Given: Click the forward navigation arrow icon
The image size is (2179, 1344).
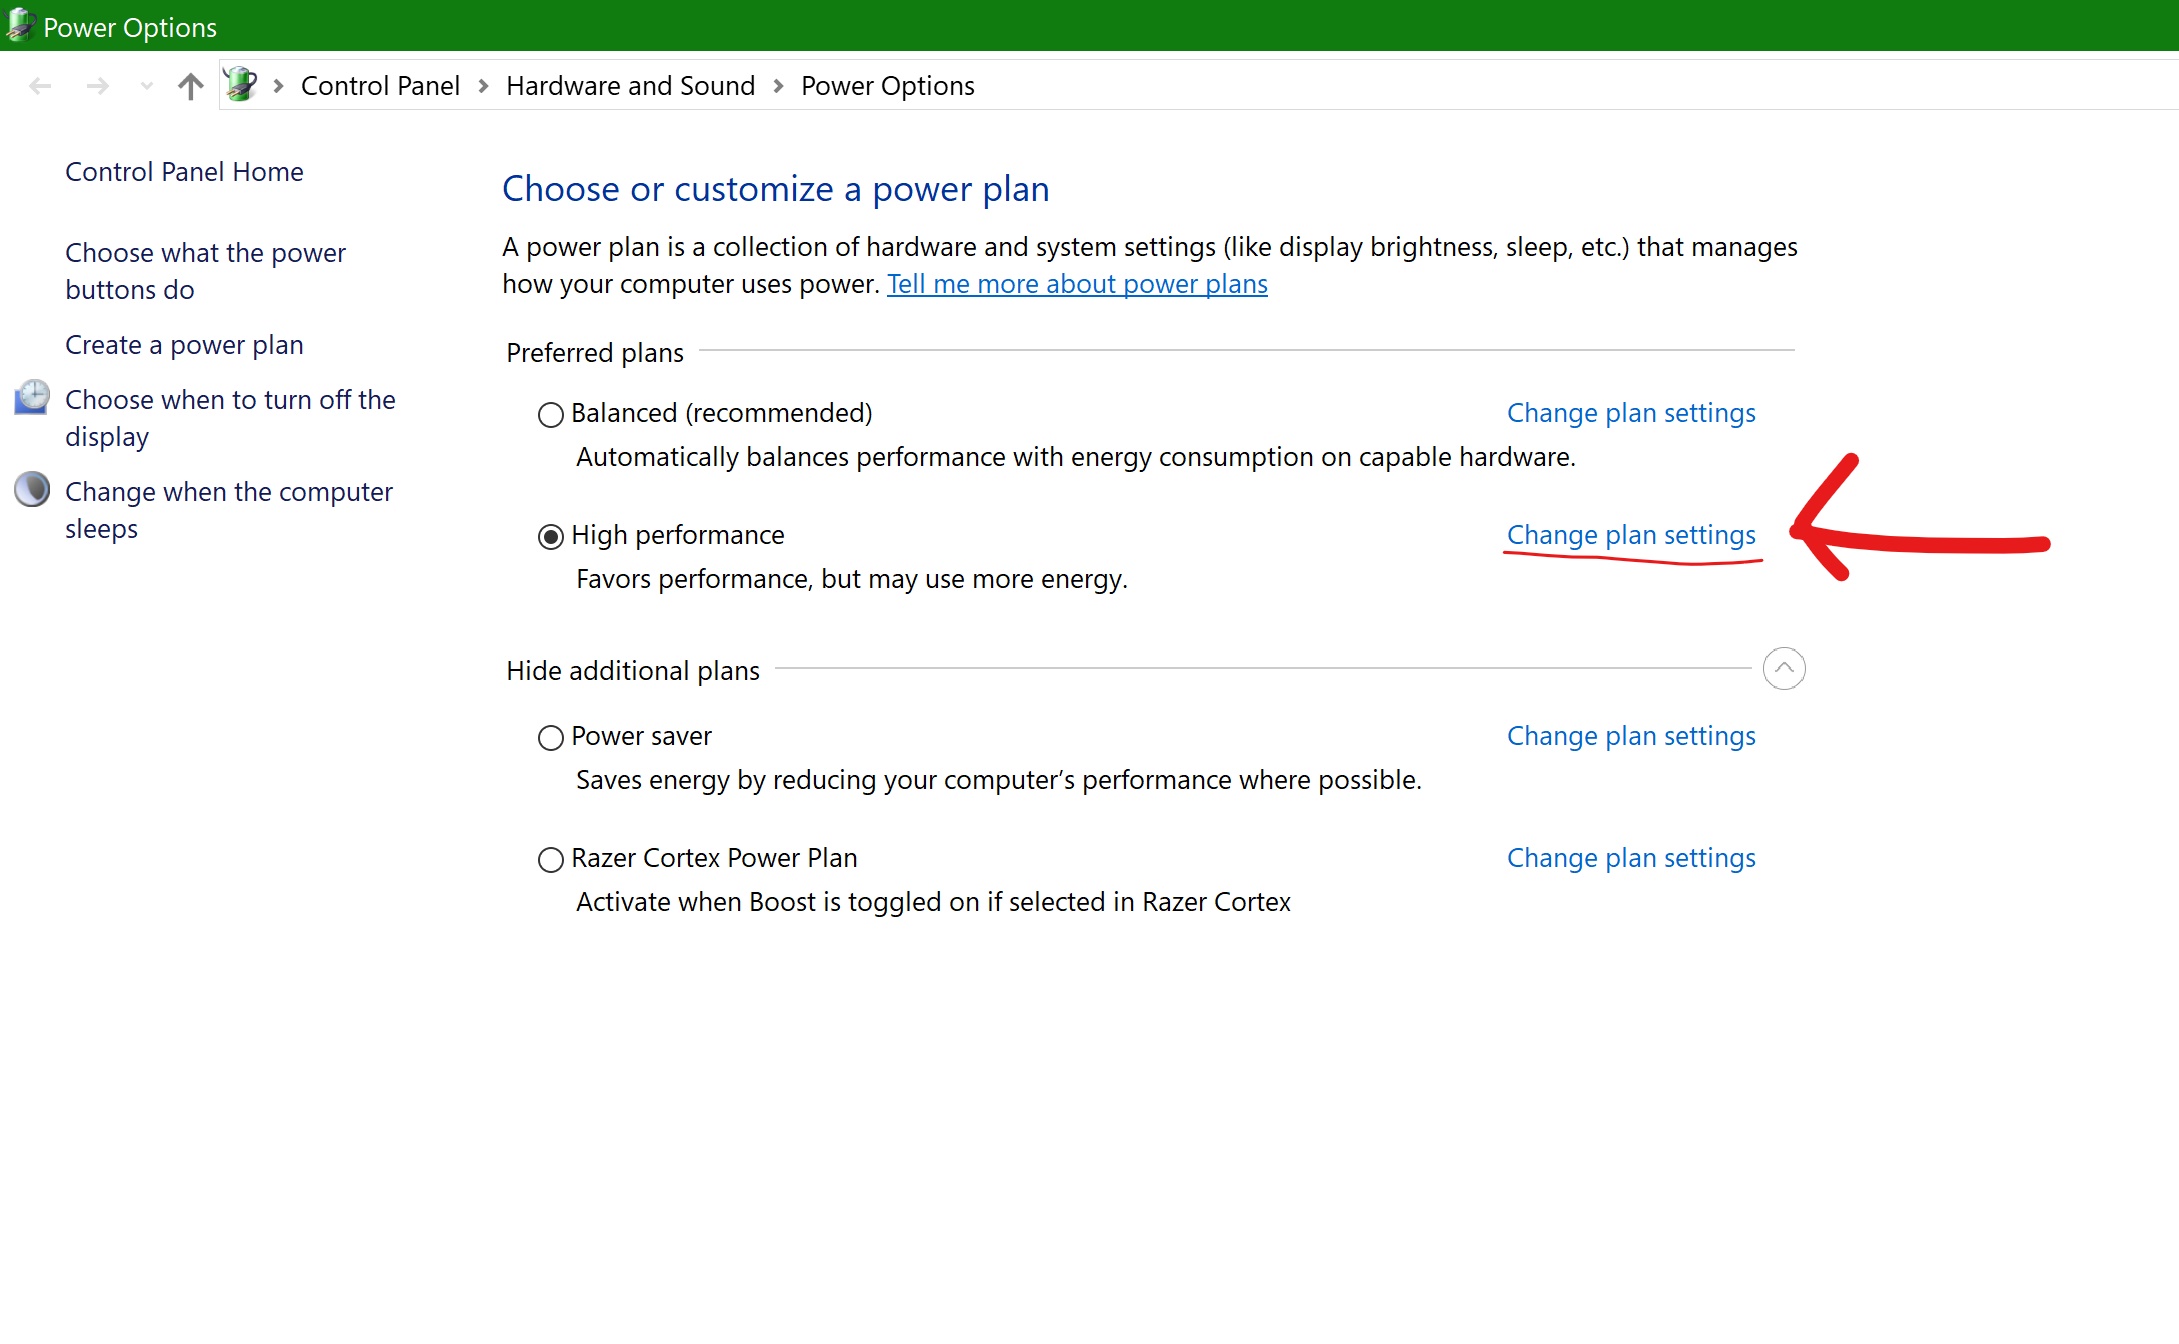Looking at the screenshot, I should point(95,86).
